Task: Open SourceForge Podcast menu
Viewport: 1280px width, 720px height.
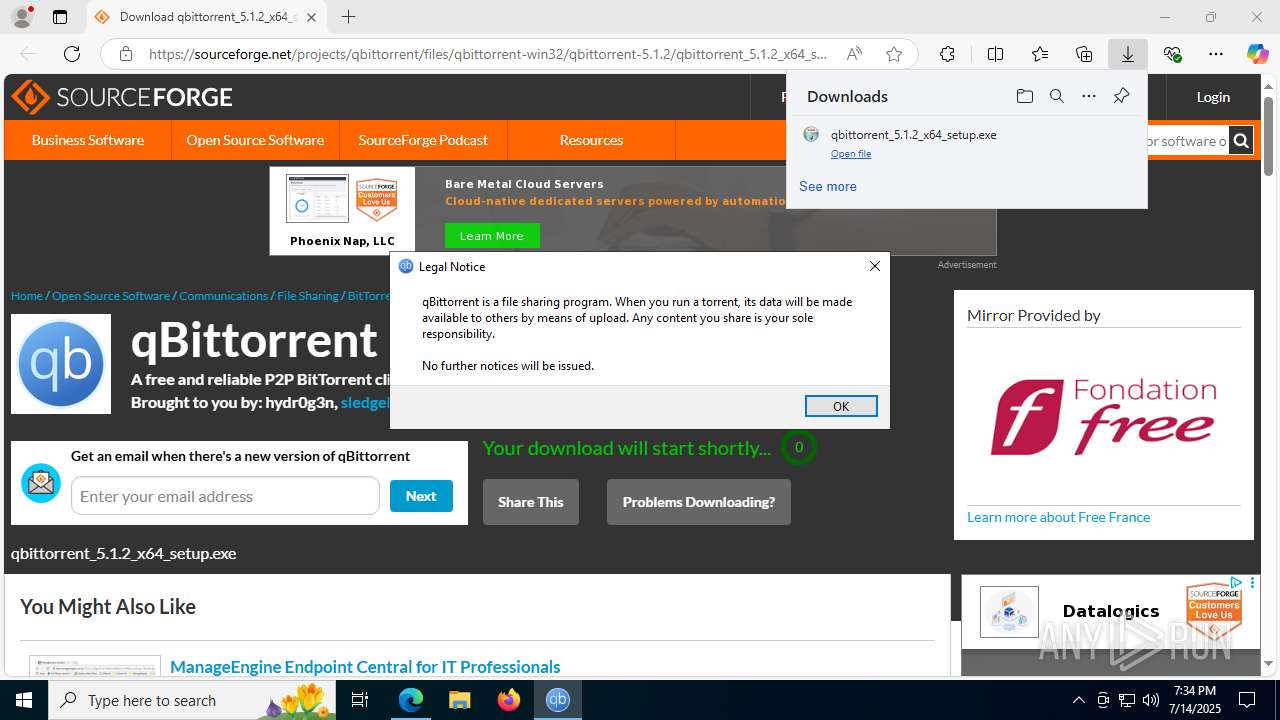Action: (423, 140)
